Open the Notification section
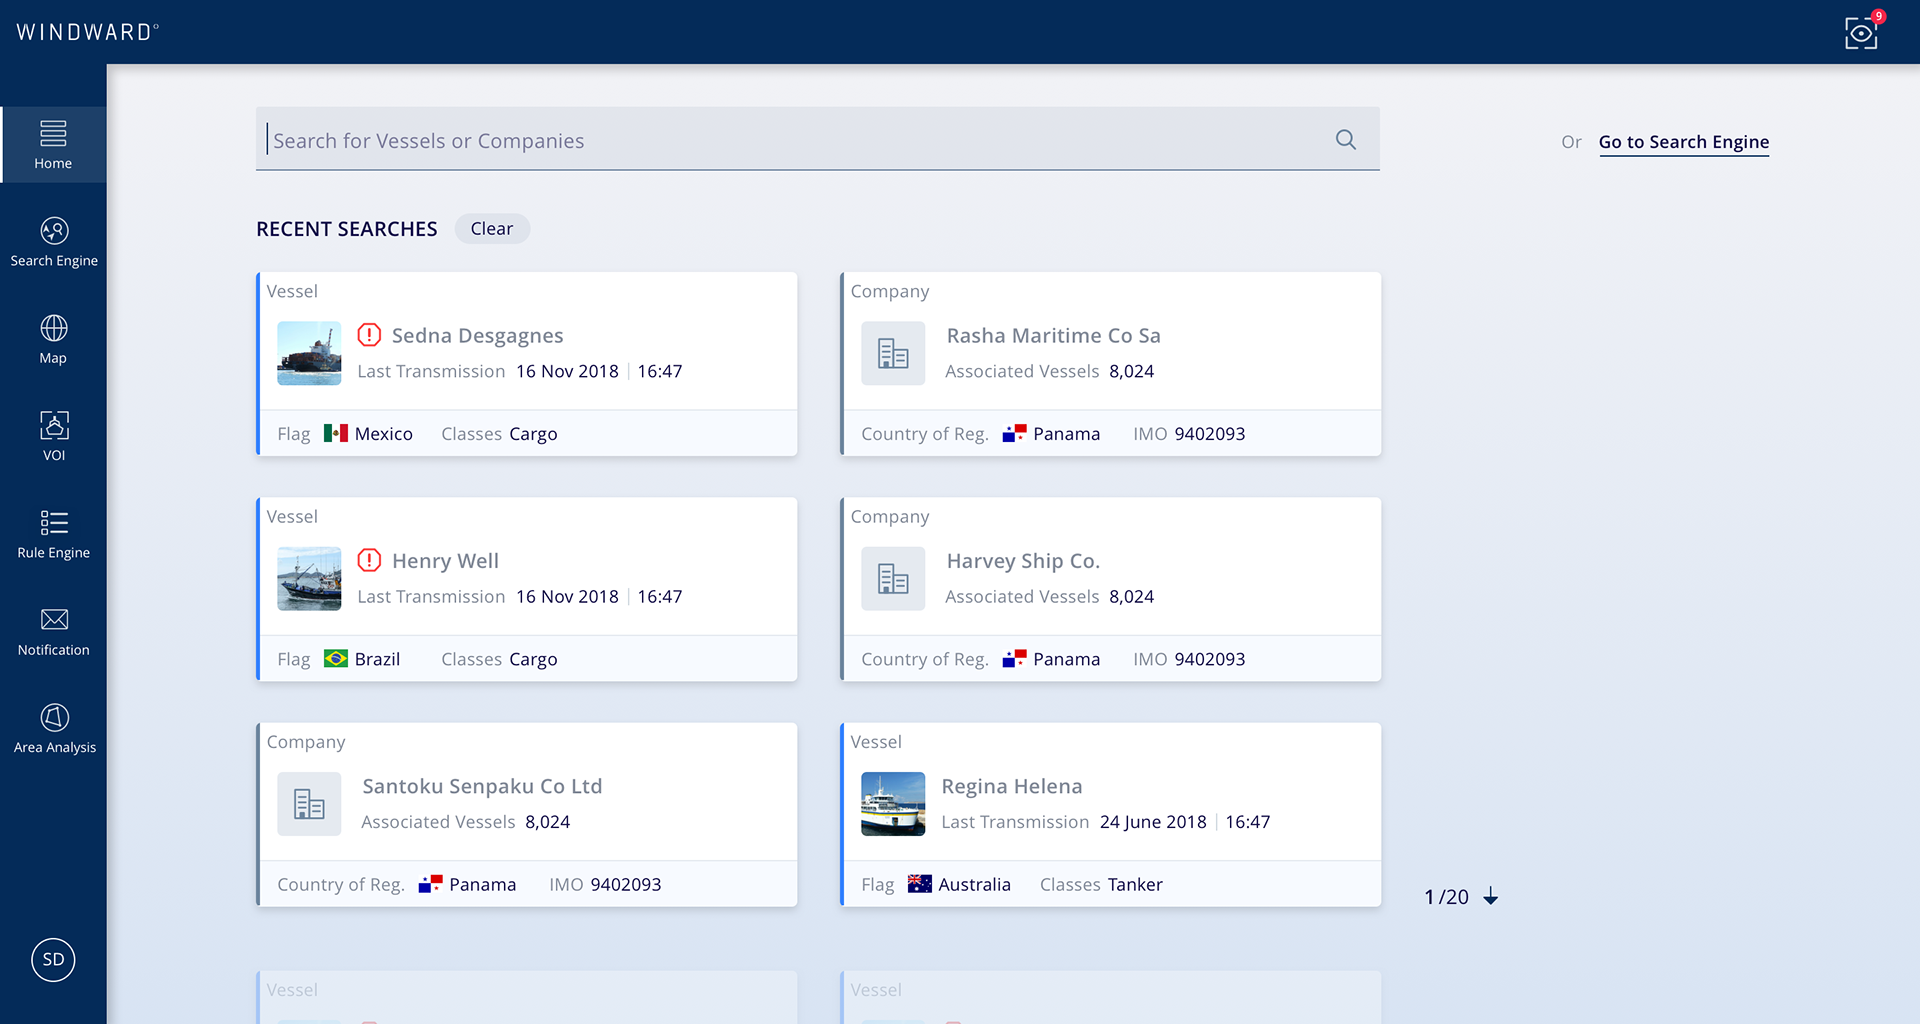The width and height of the screenshot is (1920, 1024). click(54, 632)
